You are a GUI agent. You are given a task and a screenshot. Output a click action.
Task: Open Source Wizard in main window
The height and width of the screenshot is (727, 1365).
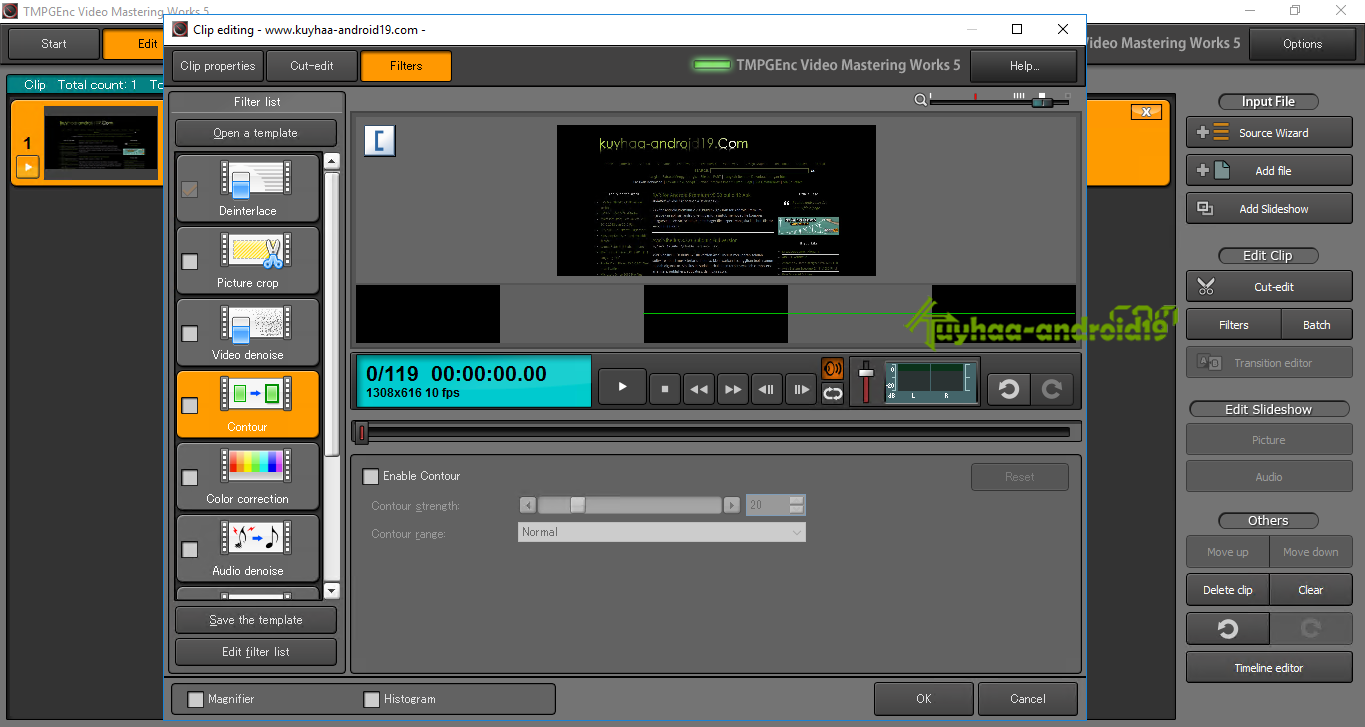(x=1269, y=133)
